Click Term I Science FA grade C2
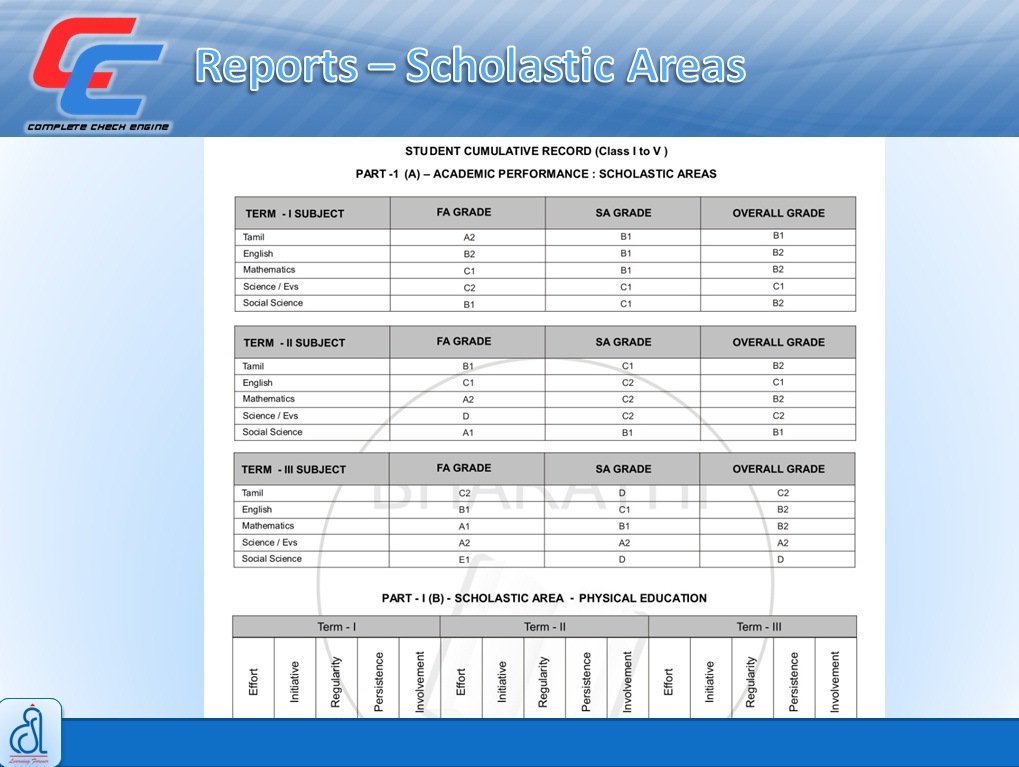 tap(469, 287)
